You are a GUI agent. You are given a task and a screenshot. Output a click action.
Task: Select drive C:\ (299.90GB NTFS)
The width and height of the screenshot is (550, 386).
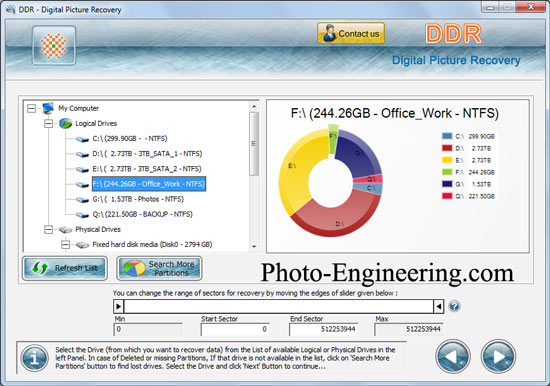130,139
